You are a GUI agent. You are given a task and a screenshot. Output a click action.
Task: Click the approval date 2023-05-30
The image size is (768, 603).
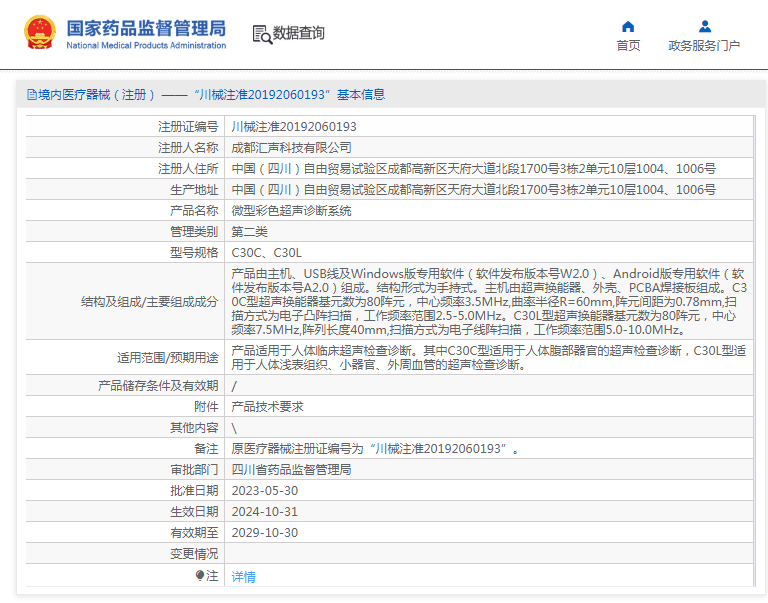264,491
